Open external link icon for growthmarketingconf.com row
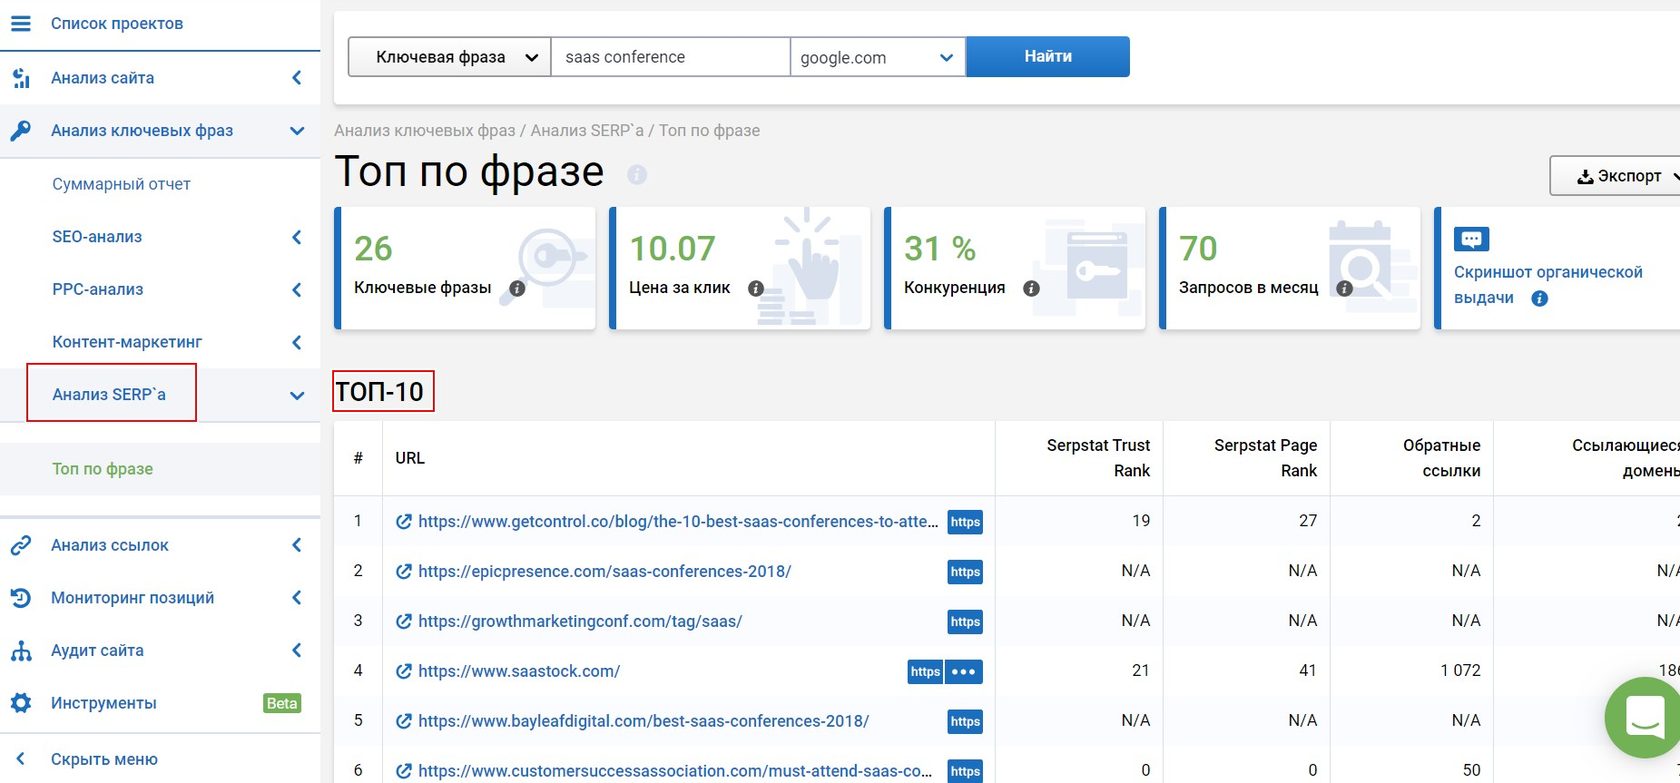 tap(404, 621)
